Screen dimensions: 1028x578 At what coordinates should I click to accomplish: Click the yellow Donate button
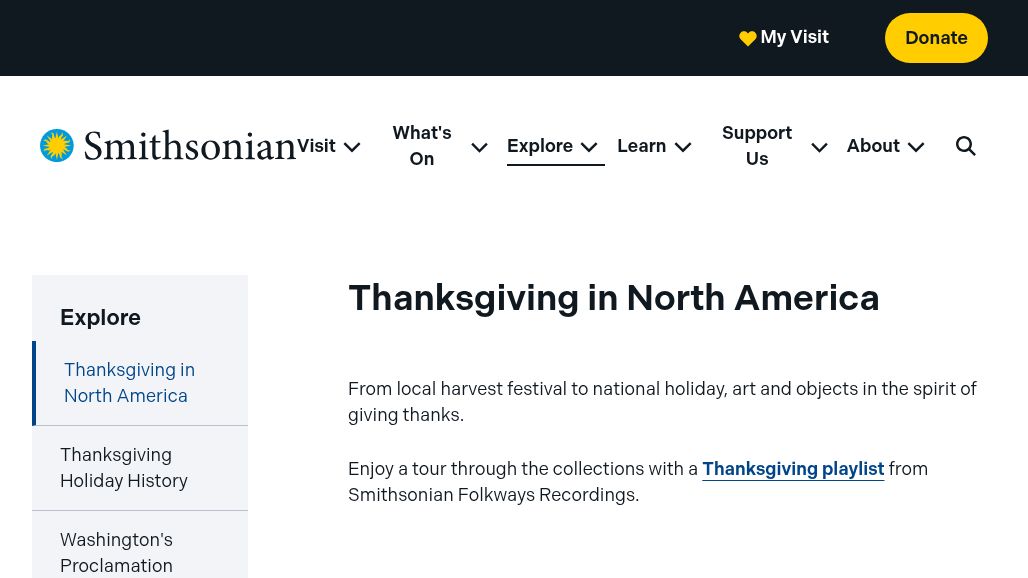click(936, 38)
